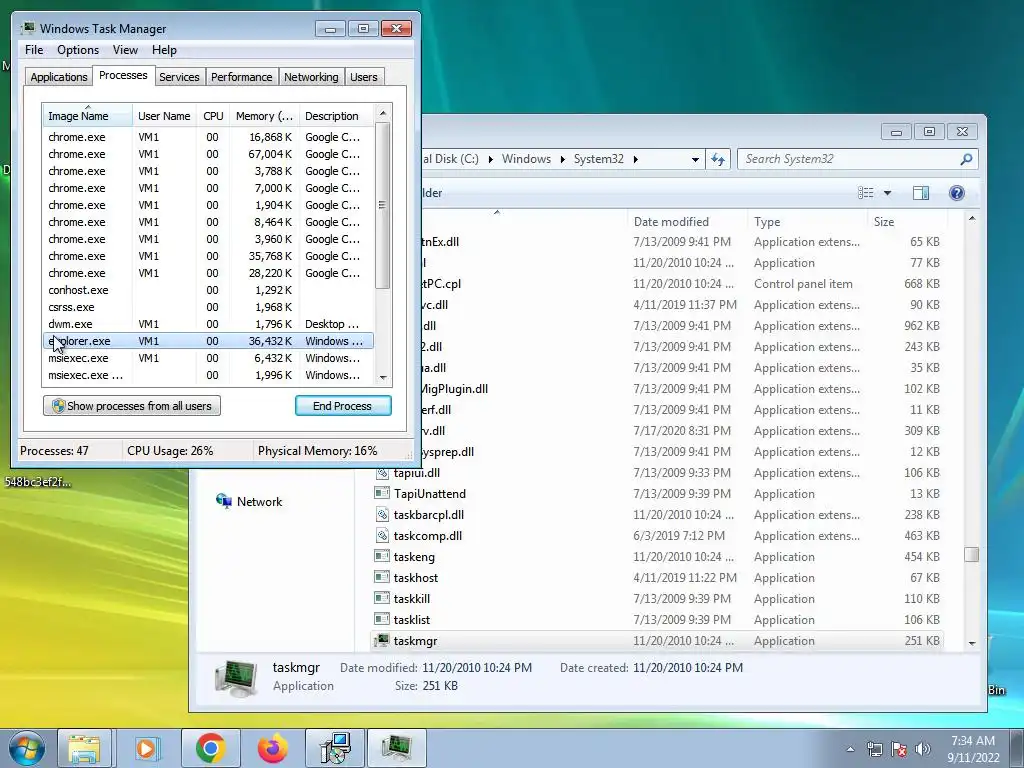This screenshot has width=1024, height=768.
Task: Click Task Manager title bar icon
Action: coord(27,28)
